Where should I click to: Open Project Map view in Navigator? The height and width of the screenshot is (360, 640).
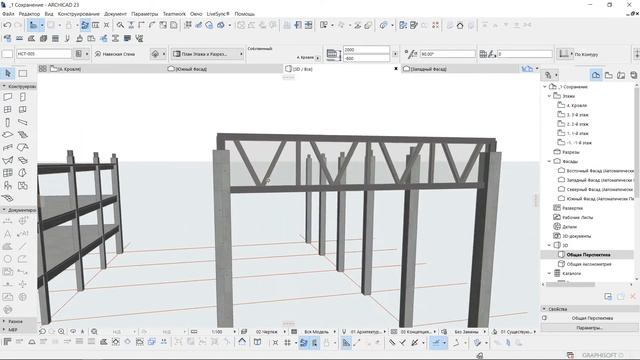tap(596, 75)
